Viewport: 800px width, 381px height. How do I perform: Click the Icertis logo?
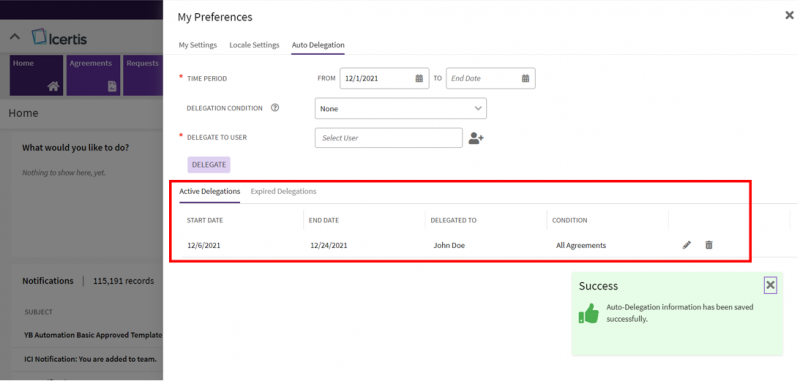coord(59,38)
